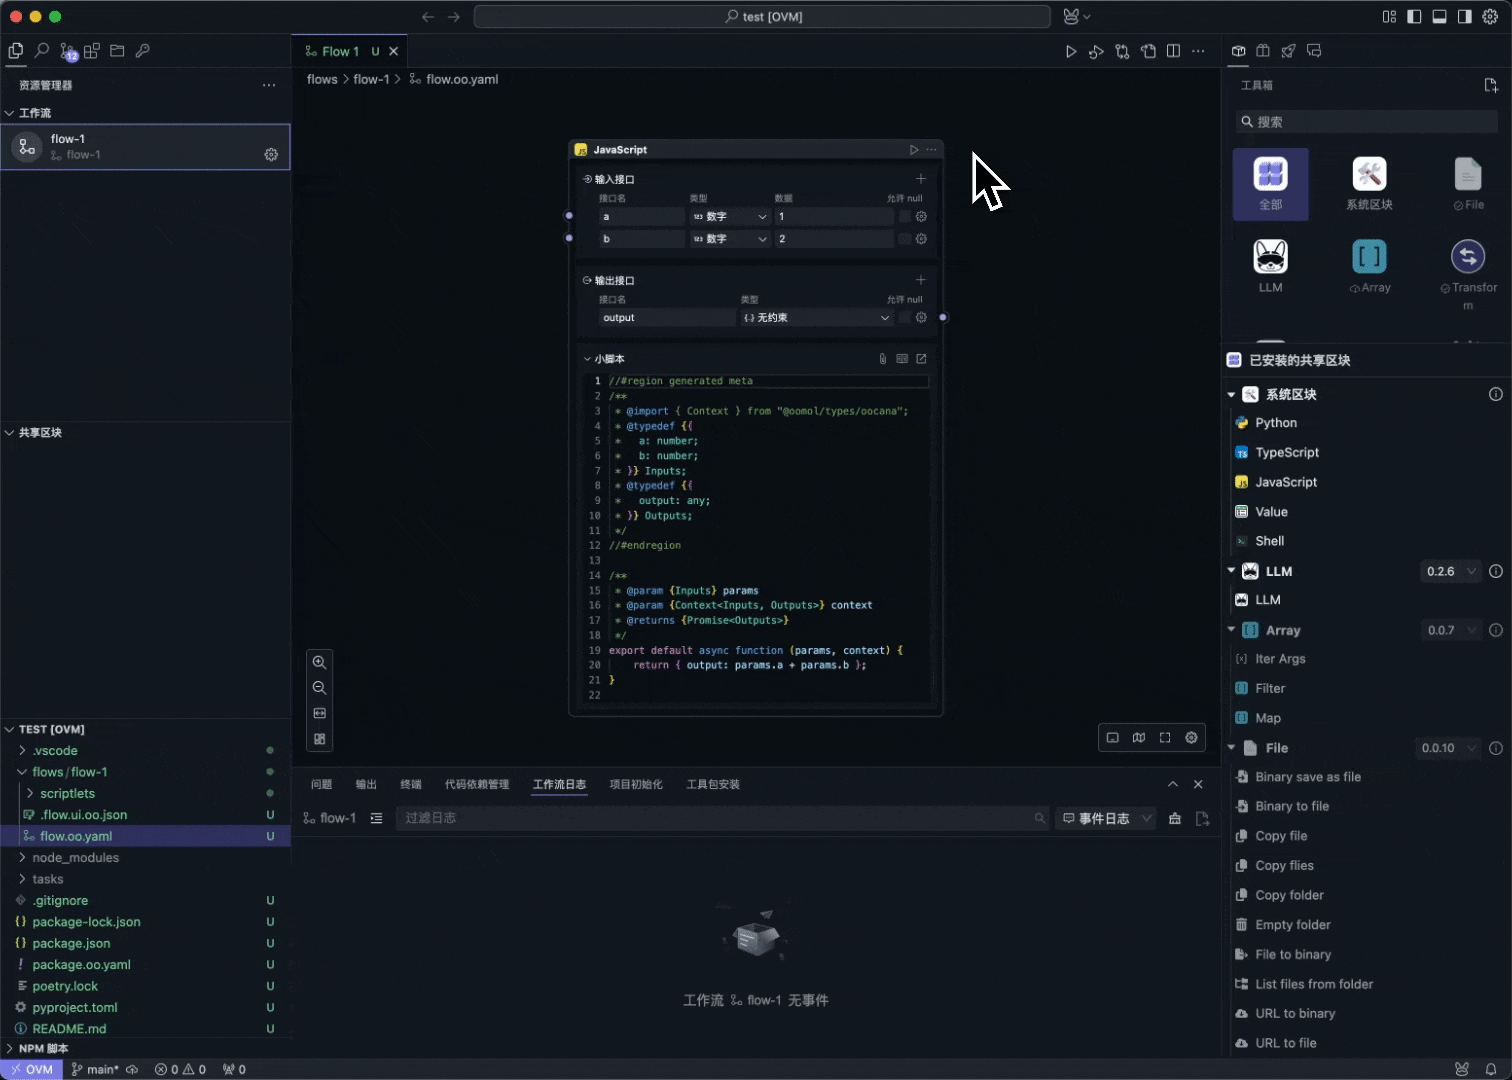1512x1080 pixels.
Task: Open the LLM version 0.2.6 dropdown
Action: tap(1449, 571)
